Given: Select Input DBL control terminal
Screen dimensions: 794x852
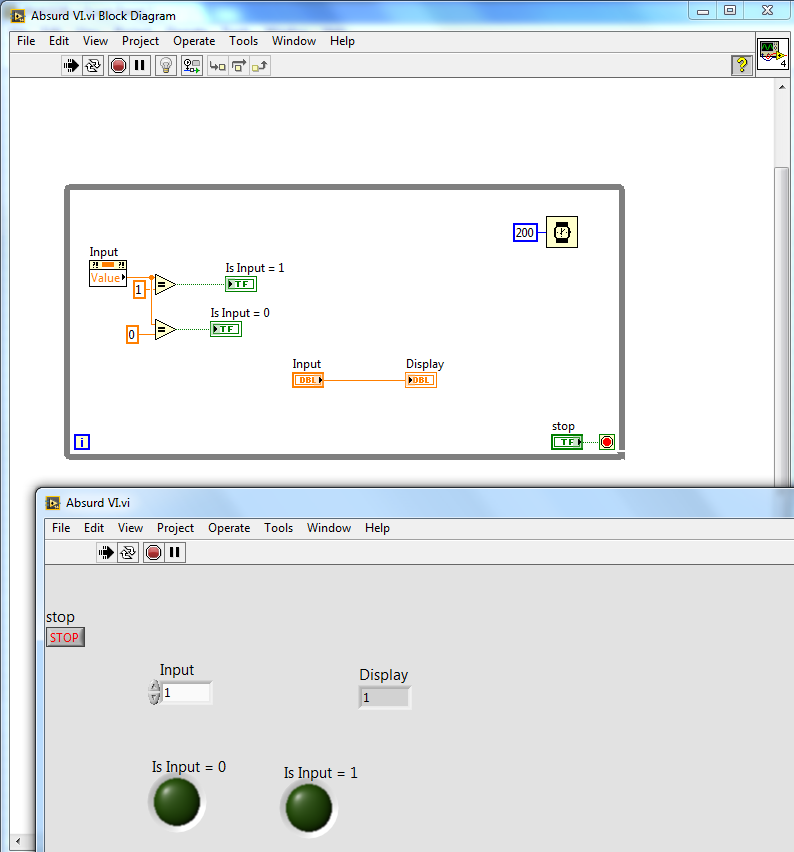Looking at the screenshot, I should tap(308, 380).
